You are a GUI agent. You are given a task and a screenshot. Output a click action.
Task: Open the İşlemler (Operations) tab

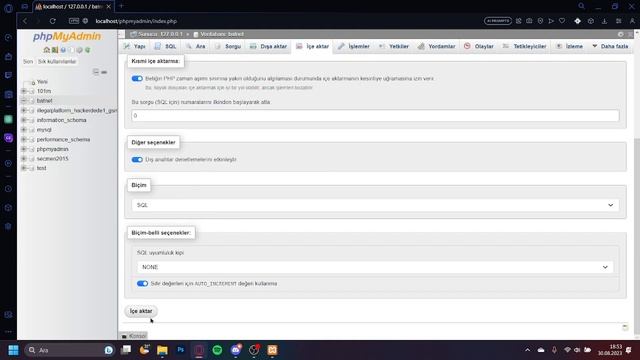pos(354,47)
